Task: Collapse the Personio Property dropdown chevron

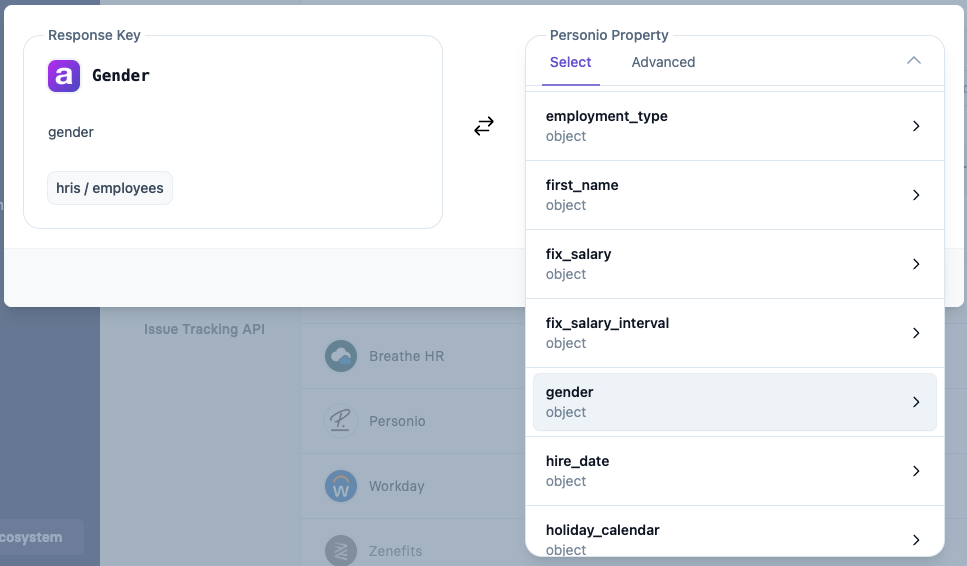Action: tap(913, 61)
